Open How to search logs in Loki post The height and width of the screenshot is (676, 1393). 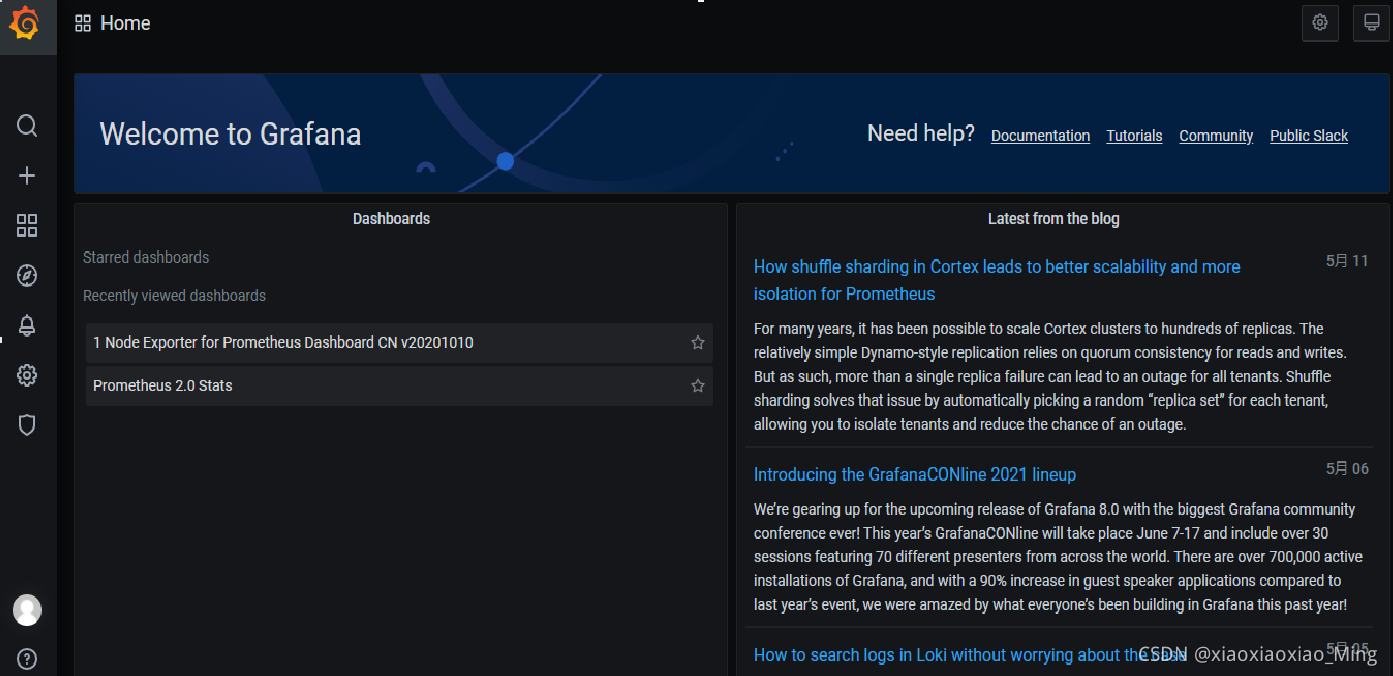pyautogui.click(x=970, y=655)
